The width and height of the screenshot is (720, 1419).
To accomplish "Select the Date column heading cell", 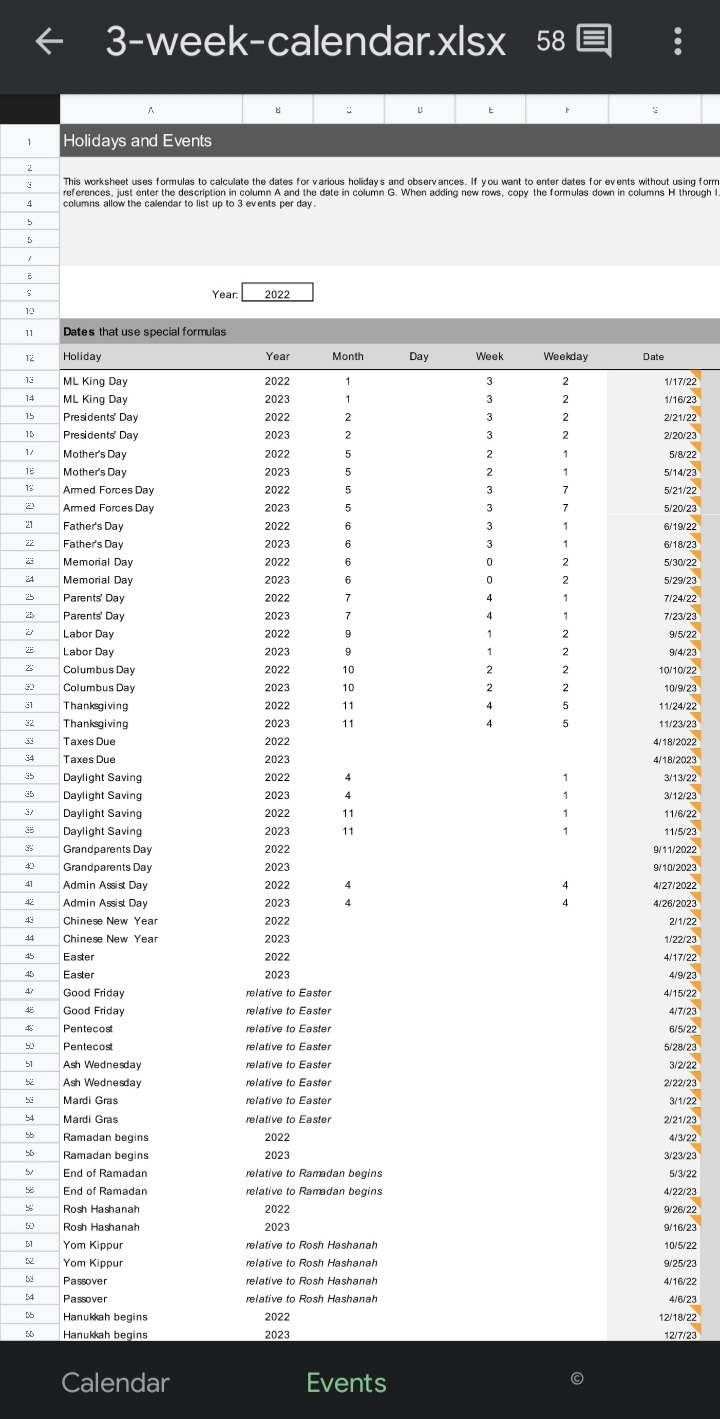I will 654,356.
